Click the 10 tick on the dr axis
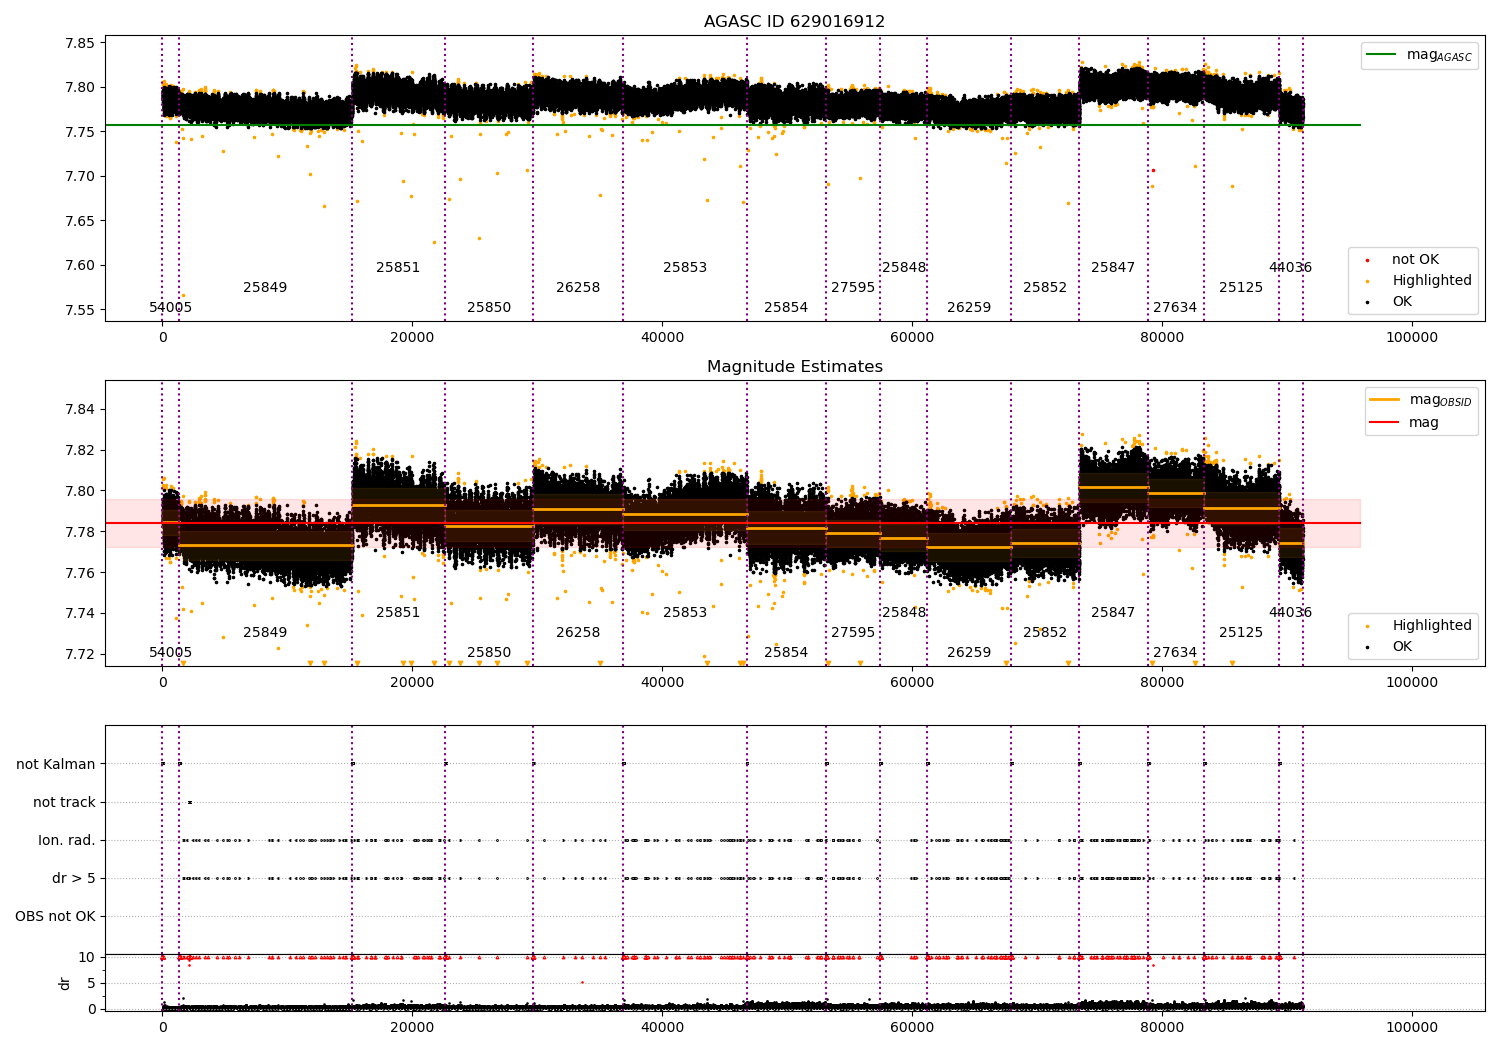Viewport: 1500px width, 1050px height. pyautogui.click(x=87, y=958)
